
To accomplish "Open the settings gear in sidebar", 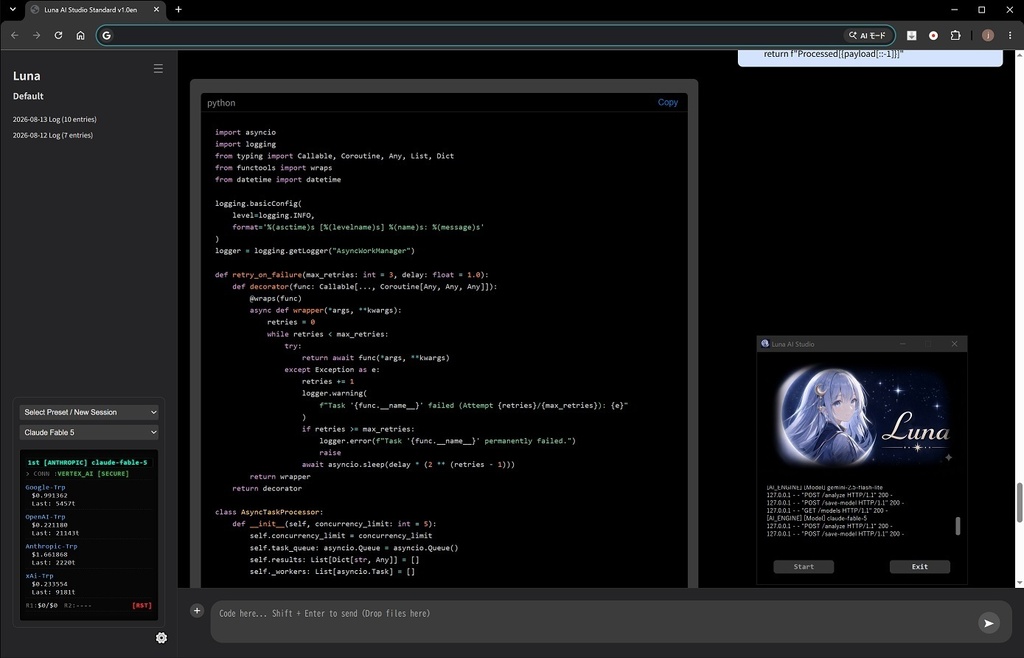I will coord(161,638).
